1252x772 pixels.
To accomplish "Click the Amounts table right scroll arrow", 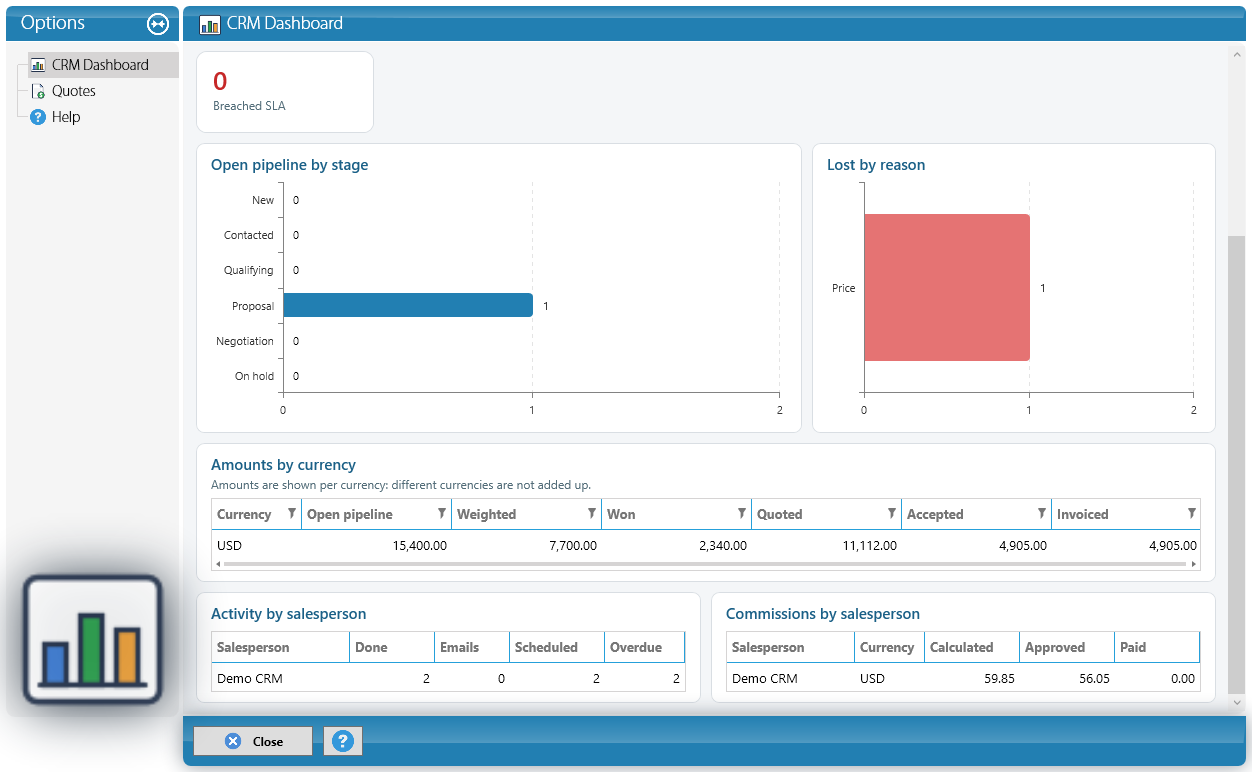I will pyautogui.click(x=1193, y=565).
